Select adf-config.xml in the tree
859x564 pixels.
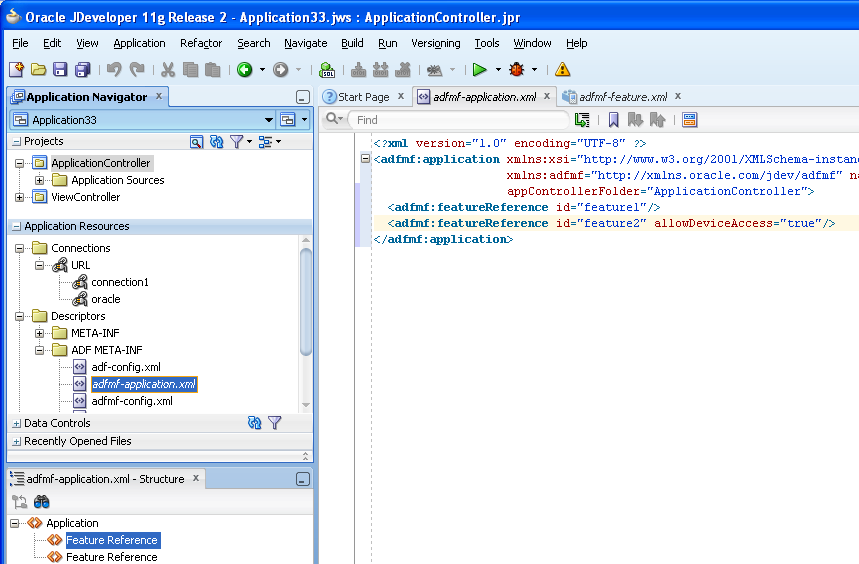pos(126,367)
